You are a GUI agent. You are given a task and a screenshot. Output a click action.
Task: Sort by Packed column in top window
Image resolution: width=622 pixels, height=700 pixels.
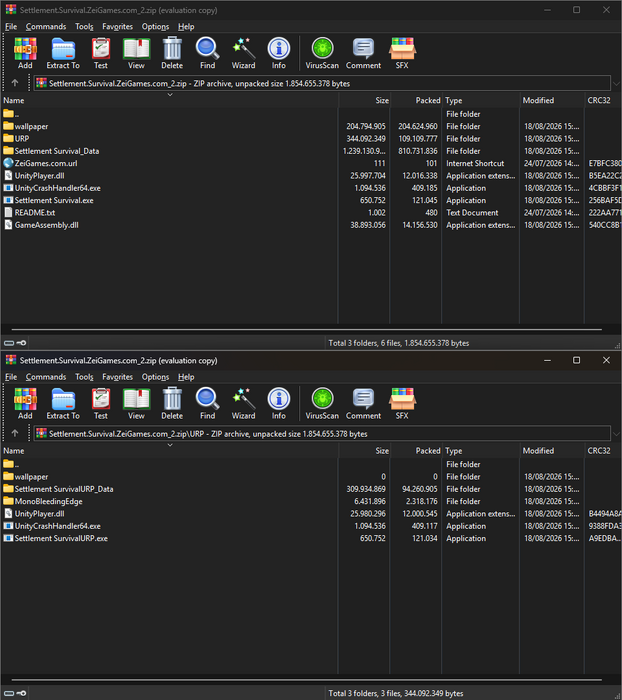tap(416, 100)
